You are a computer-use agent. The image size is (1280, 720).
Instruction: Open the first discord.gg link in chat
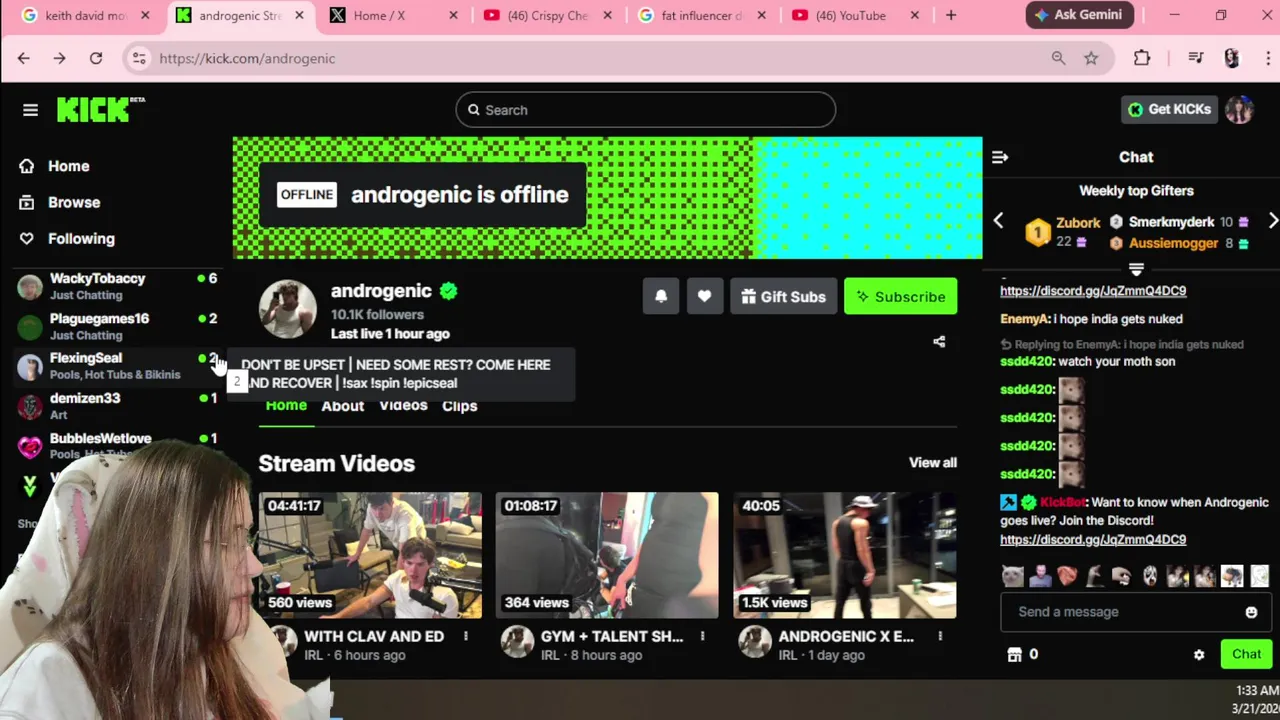[x=1093, y=291]
